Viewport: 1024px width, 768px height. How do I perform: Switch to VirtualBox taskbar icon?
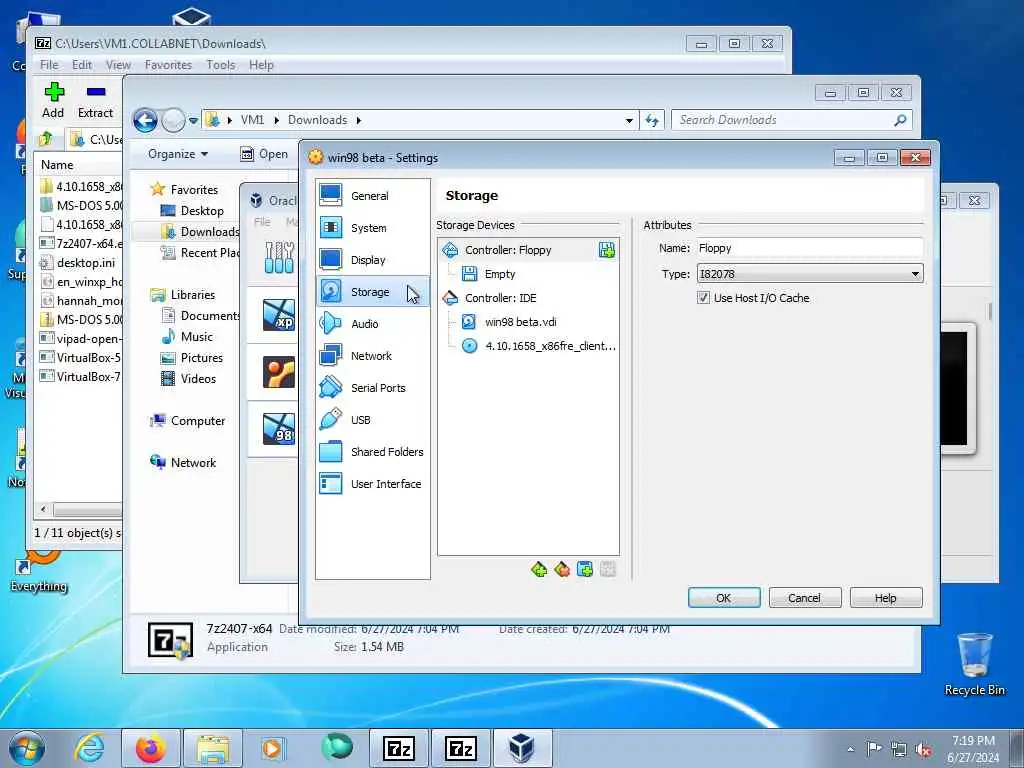(x=522, y=748)
